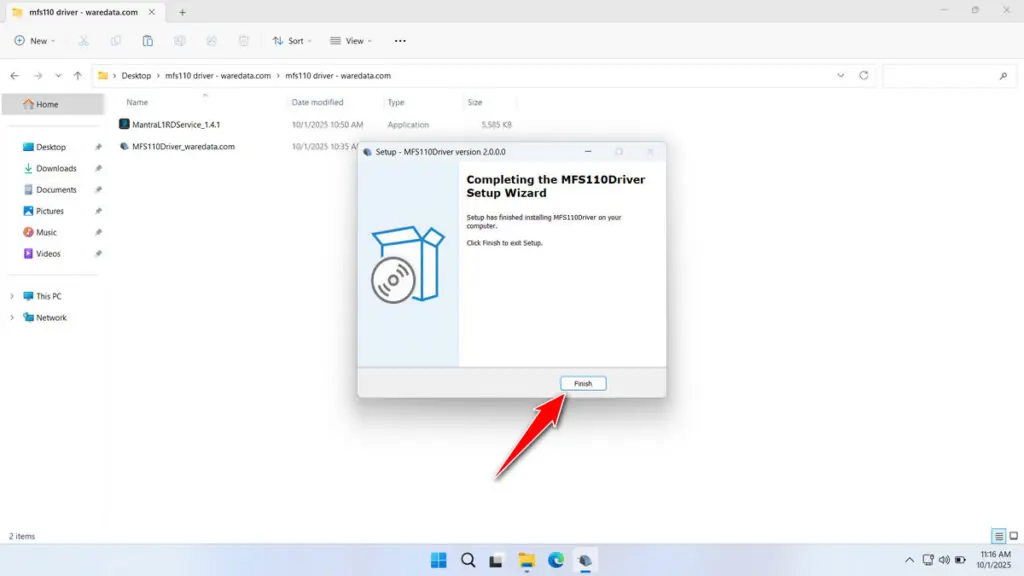Select the Cut icon on the toolbar
The image size is (1024, 576).
pos(83,41)
